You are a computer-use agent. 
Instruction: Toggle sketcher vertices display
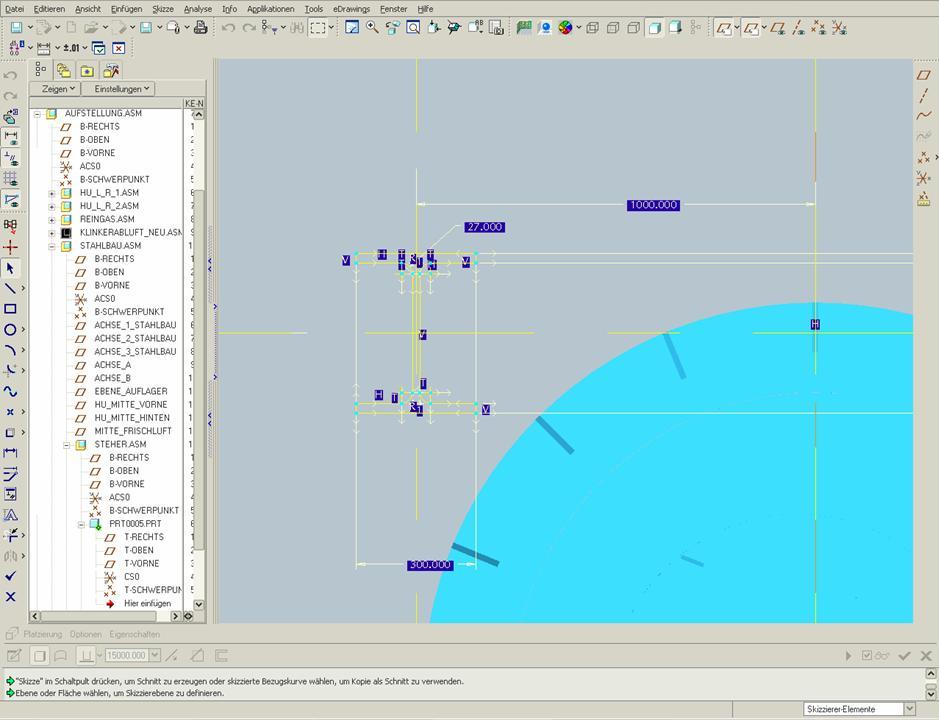click(x=10, y=199)
